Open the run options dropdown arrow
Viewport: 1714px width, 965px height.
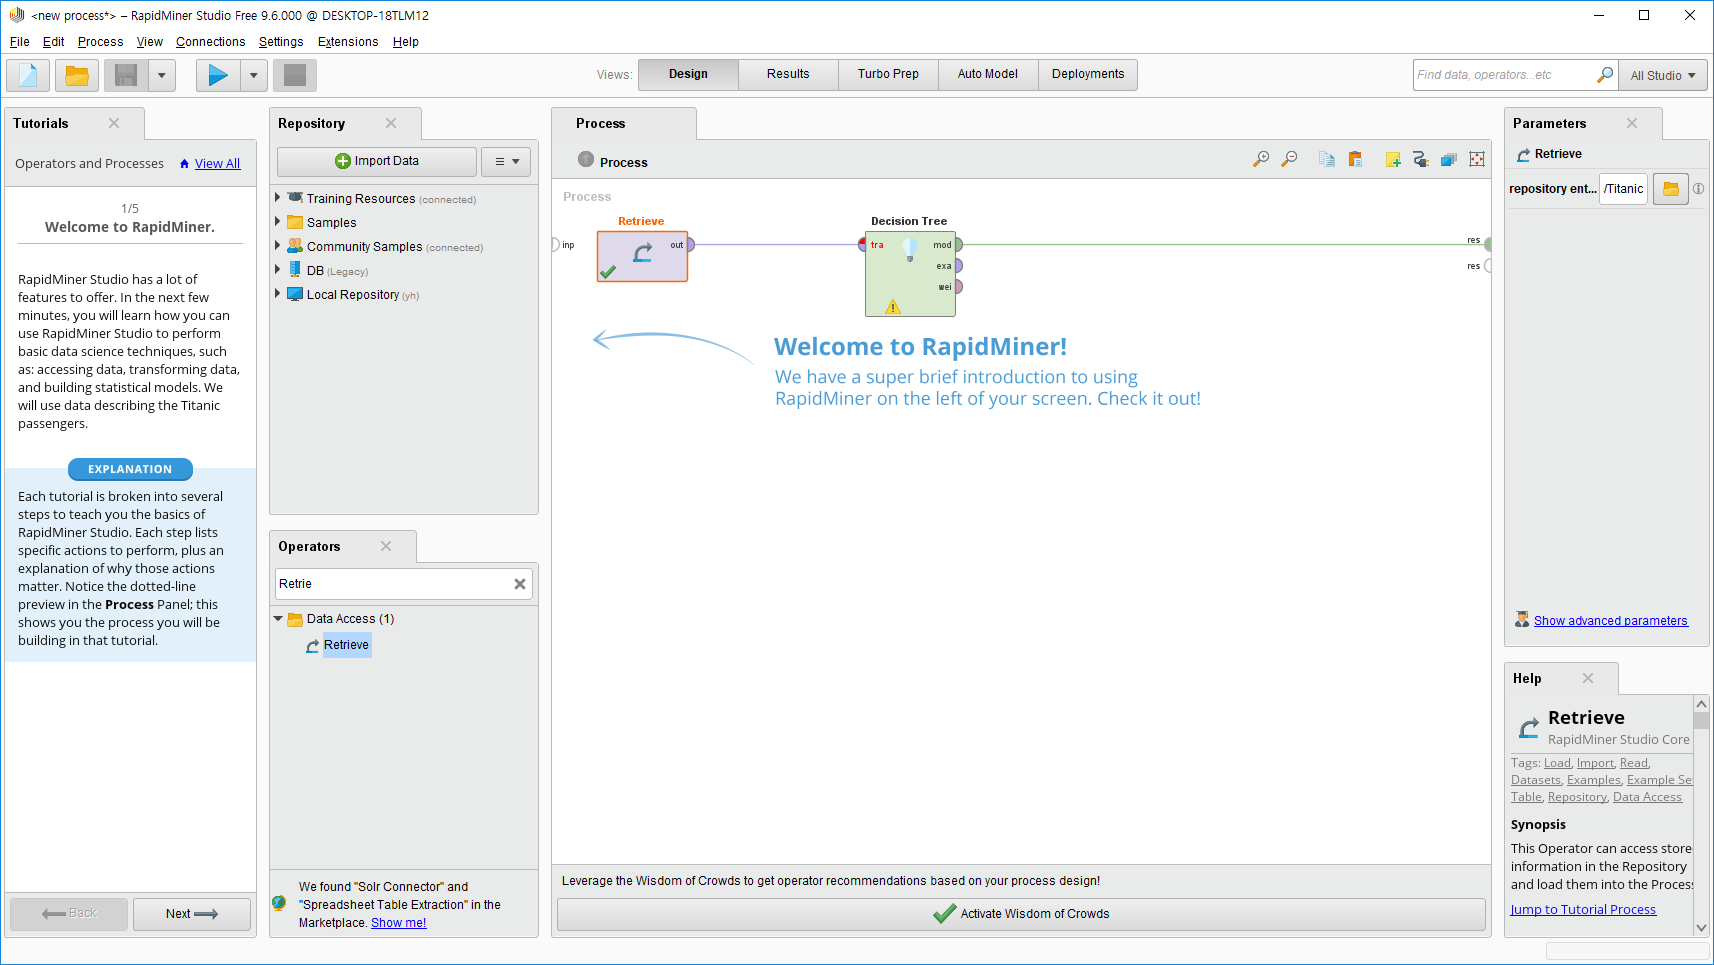(254, 75)
